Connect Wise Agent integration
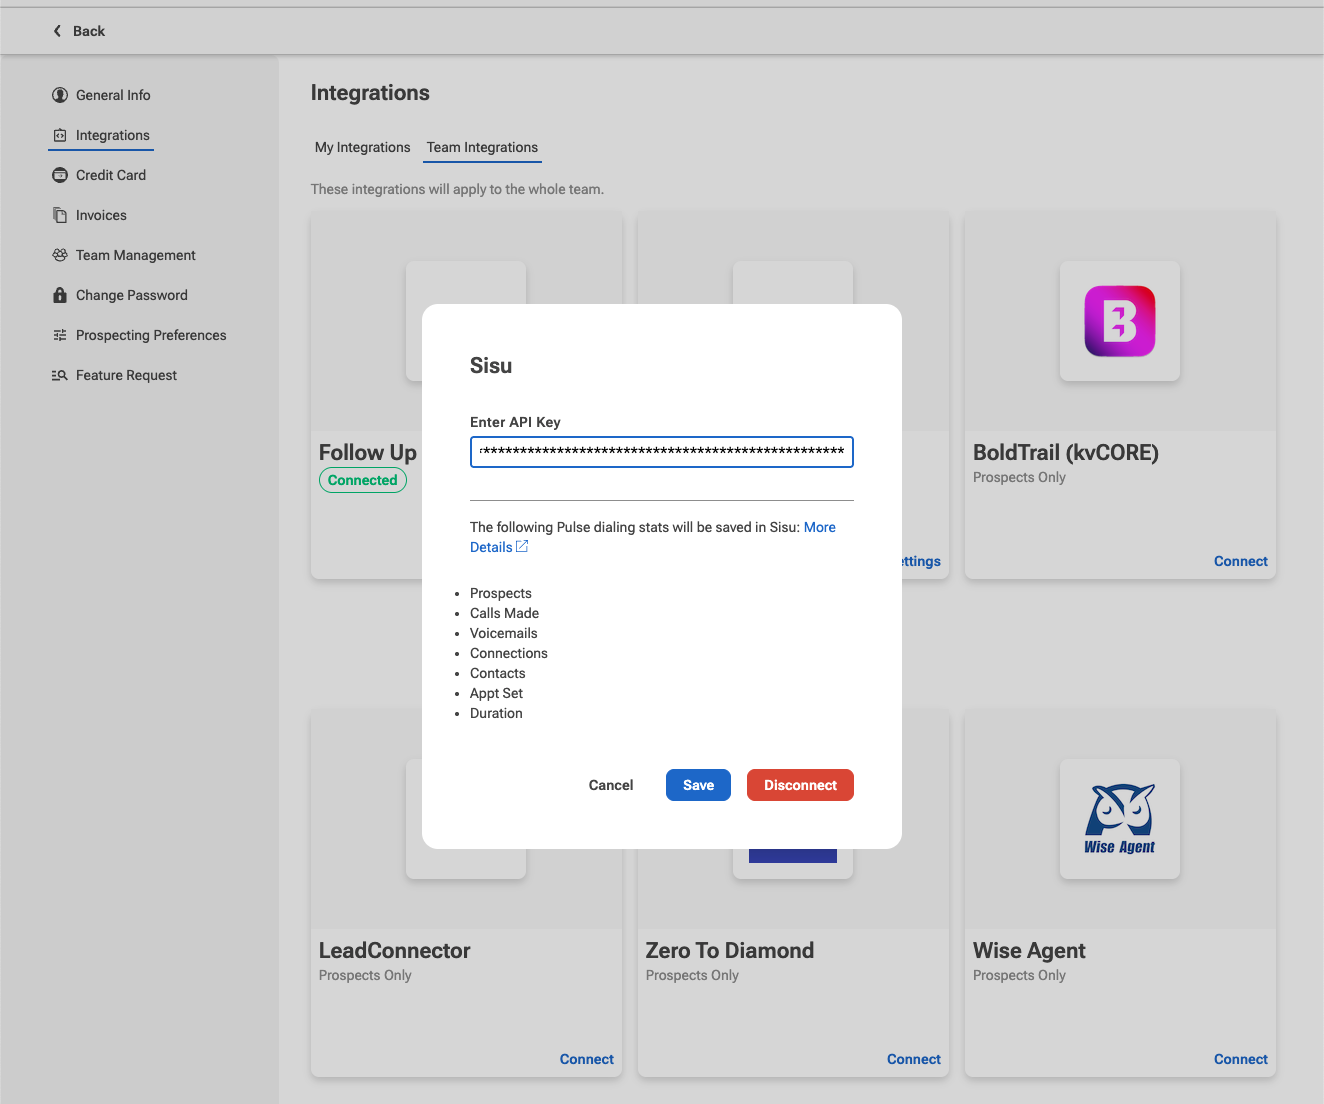The width and height of the screenshot is (1324, 1104). (x=1240, y=1059)
